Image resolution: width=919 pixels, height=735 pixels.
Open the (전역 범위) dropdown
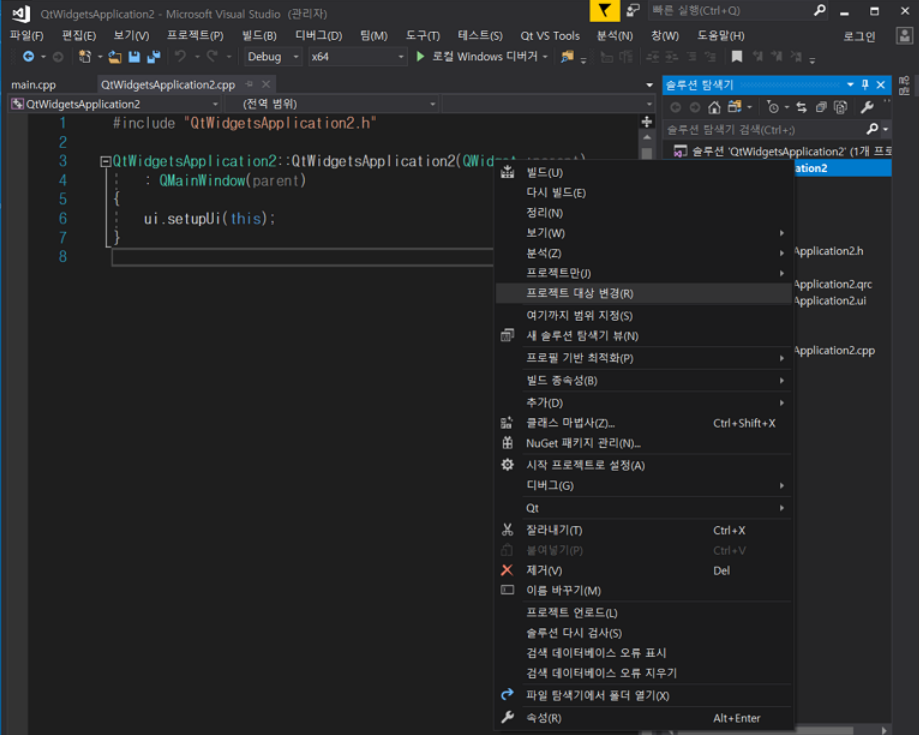point(332,104)
